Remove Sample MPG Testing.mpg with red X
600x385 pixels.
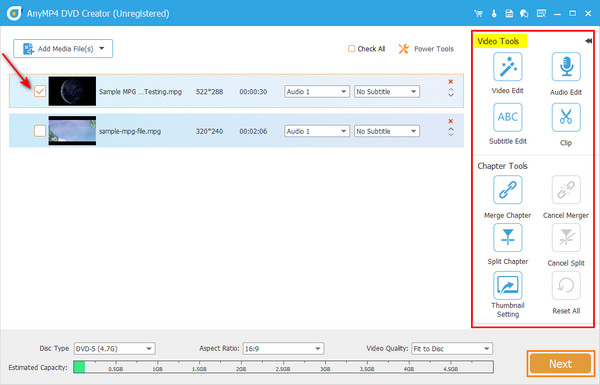coord(451,82)
